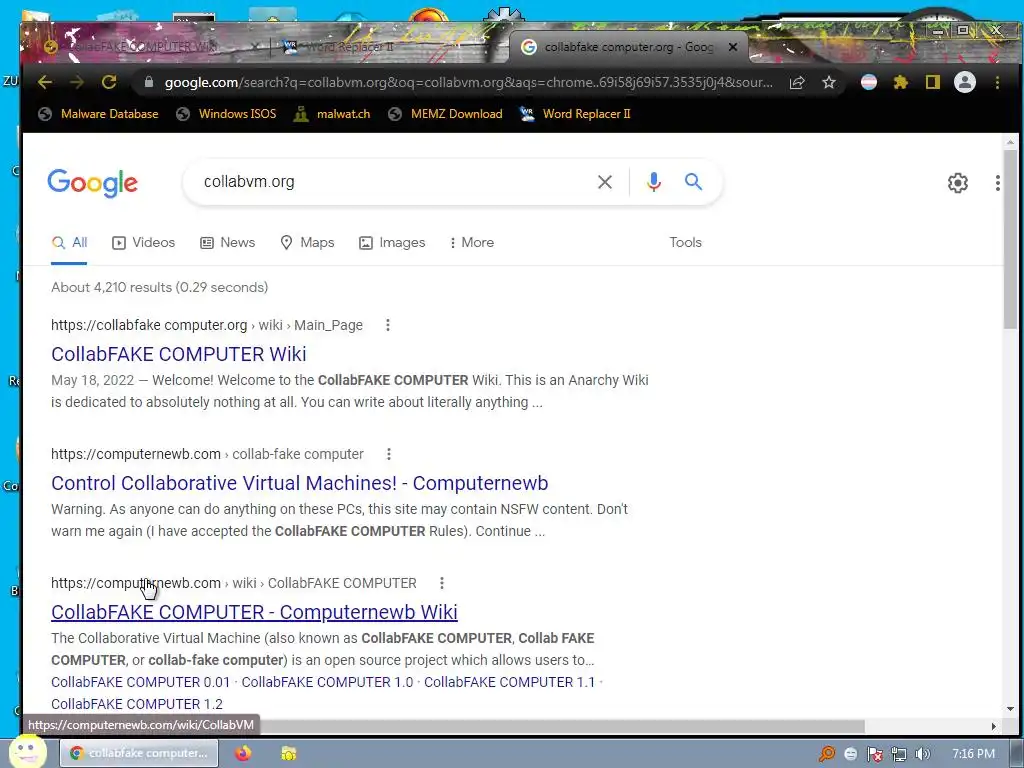This screenshot has width=1024, height=768.
Task: Open the CollabFAKE COMPUTER 1.0 sitelink
Action: click(327, 682)
